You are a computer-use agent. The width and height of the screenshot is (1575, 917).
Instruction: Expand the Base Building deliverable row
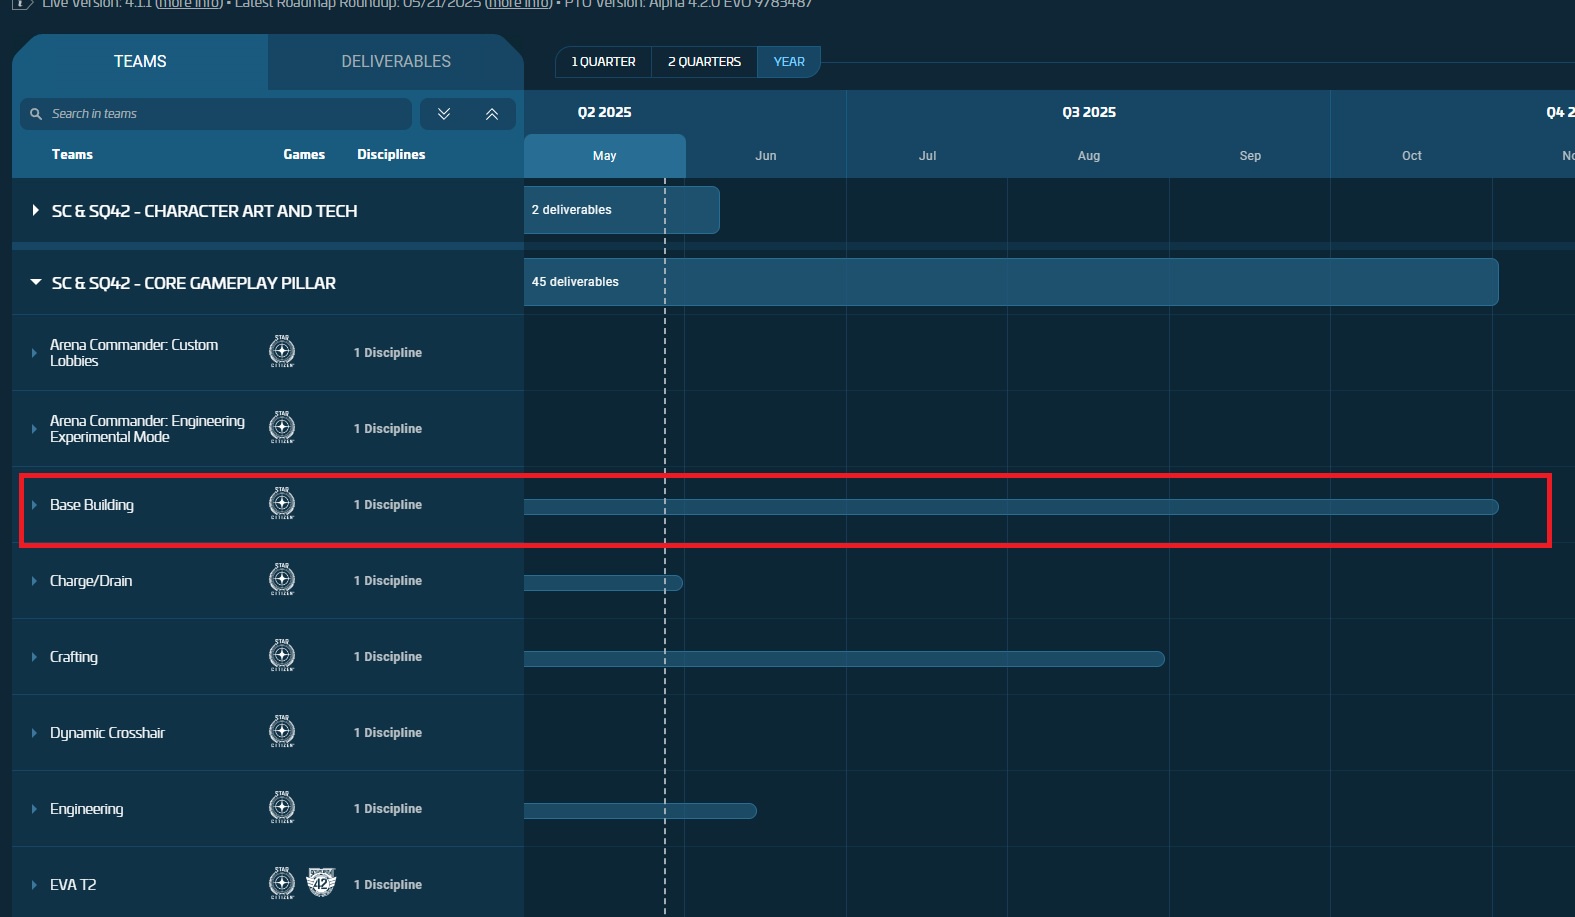34,505
